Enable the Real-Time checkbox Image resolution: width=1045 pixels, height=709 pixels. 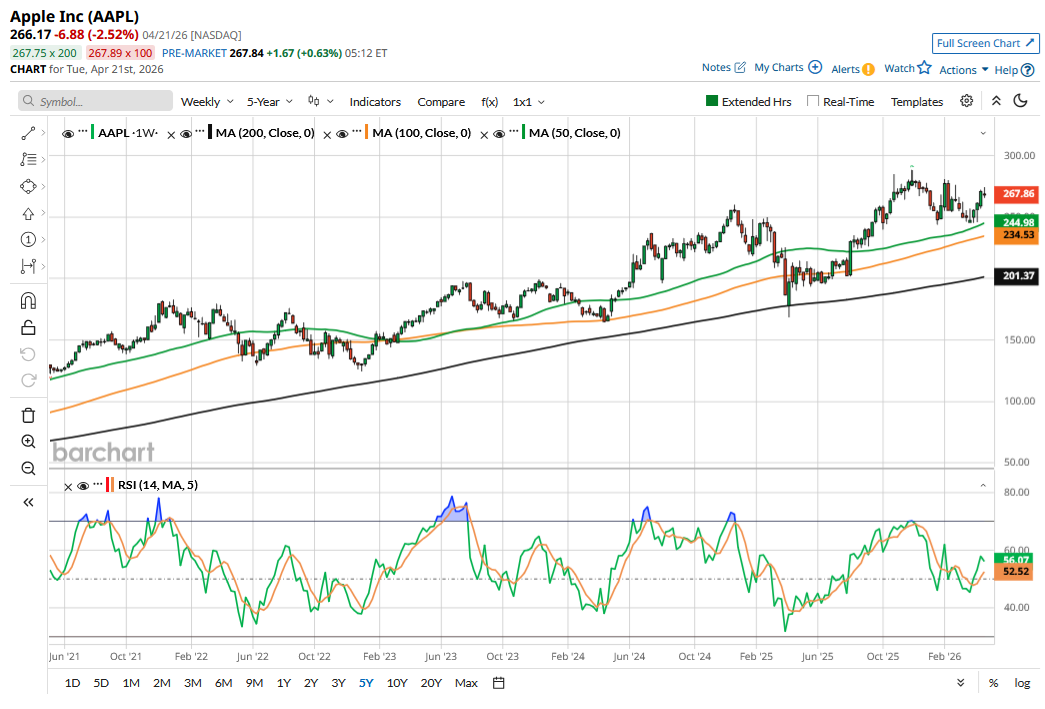point(813,101)
